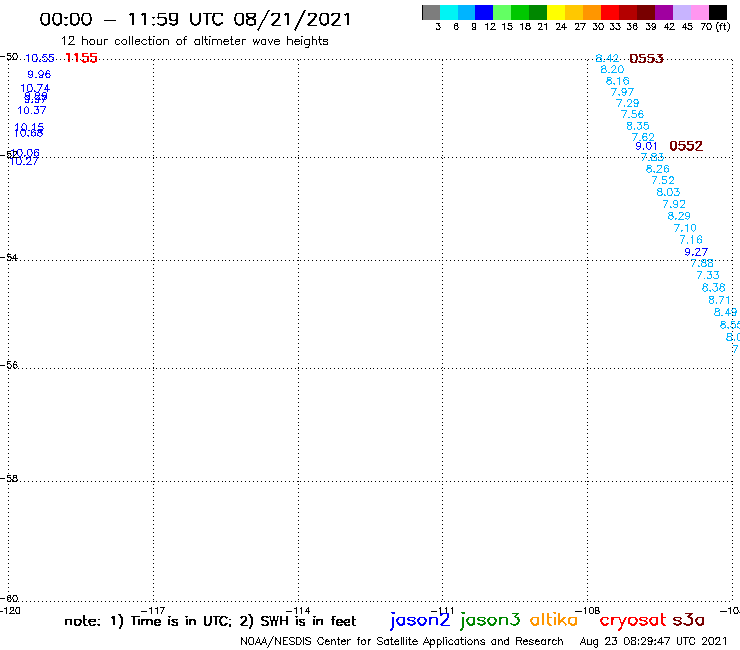Screen dimensions: 740x650
Task: Select the "8.20" wave height value
Action: (x=612, y=69)
